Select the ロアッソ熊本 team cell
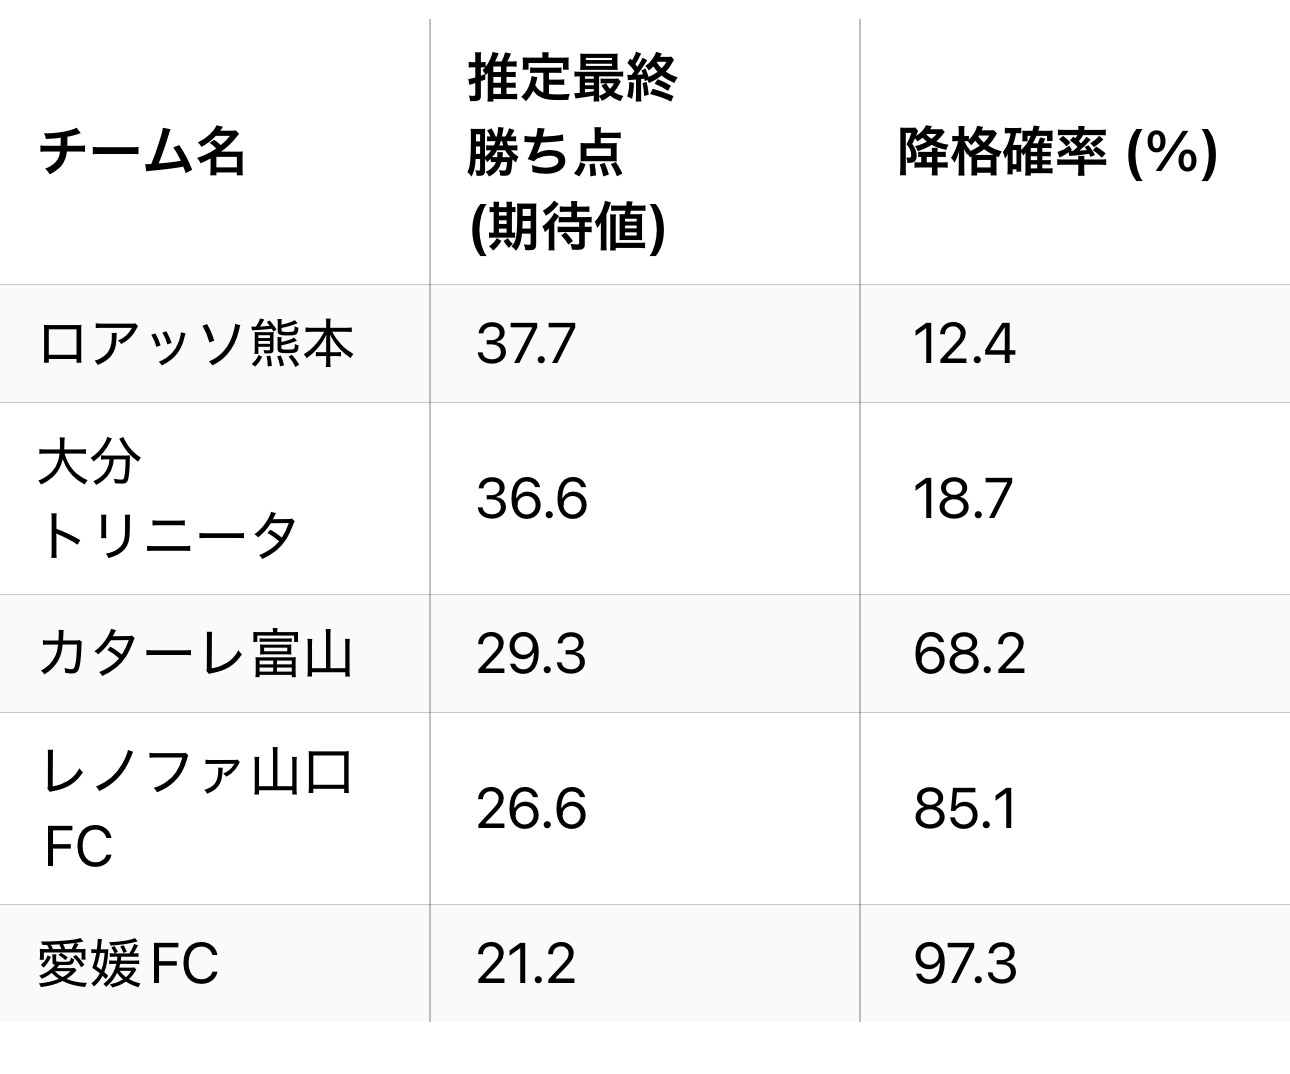Screen dimensions: 1290x1074 pyautogui.click(x=196, y=344)
